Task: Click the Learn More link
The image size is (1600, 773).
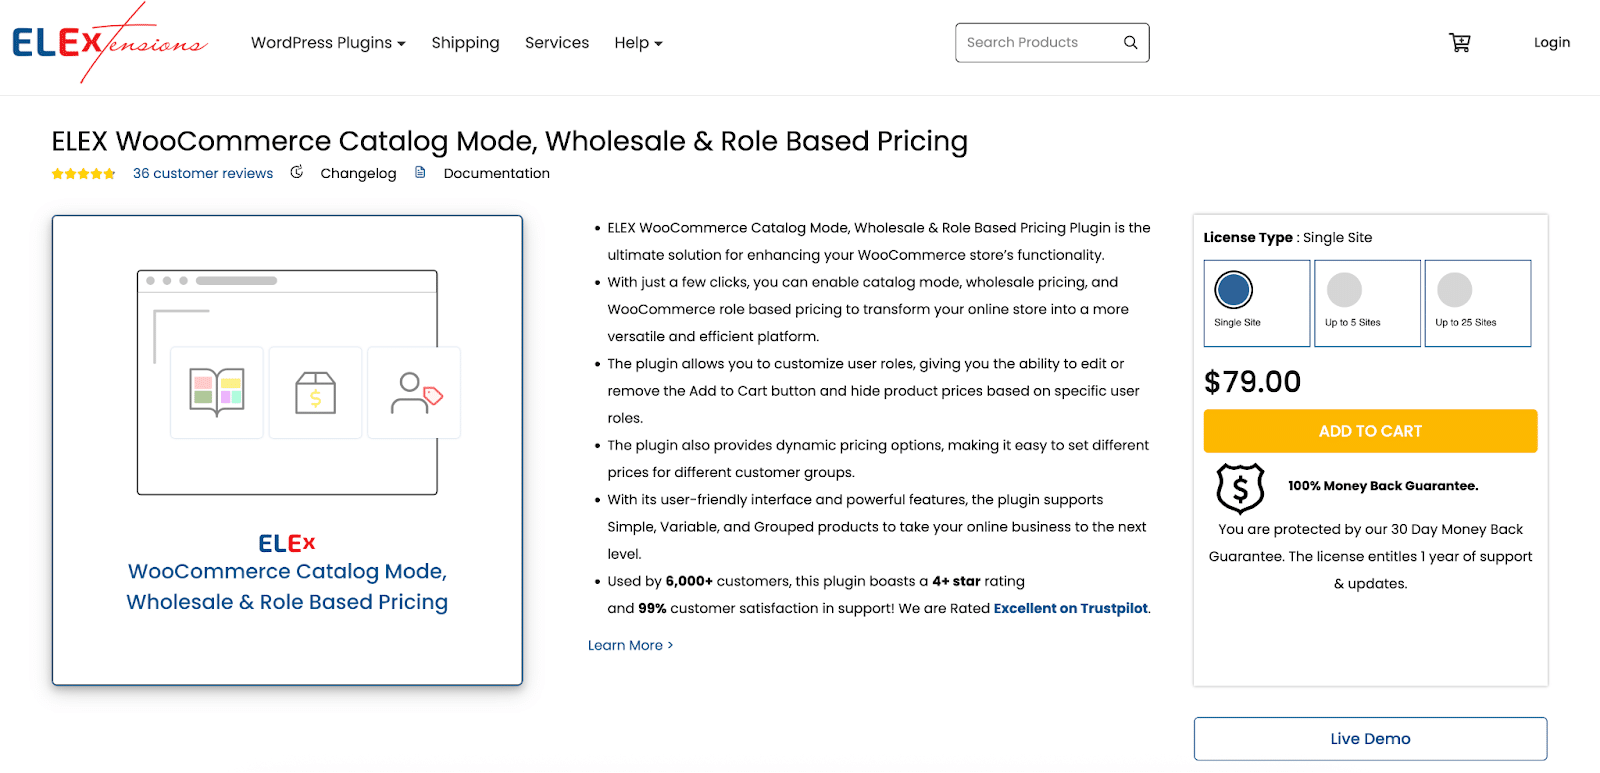Action: 630,645
